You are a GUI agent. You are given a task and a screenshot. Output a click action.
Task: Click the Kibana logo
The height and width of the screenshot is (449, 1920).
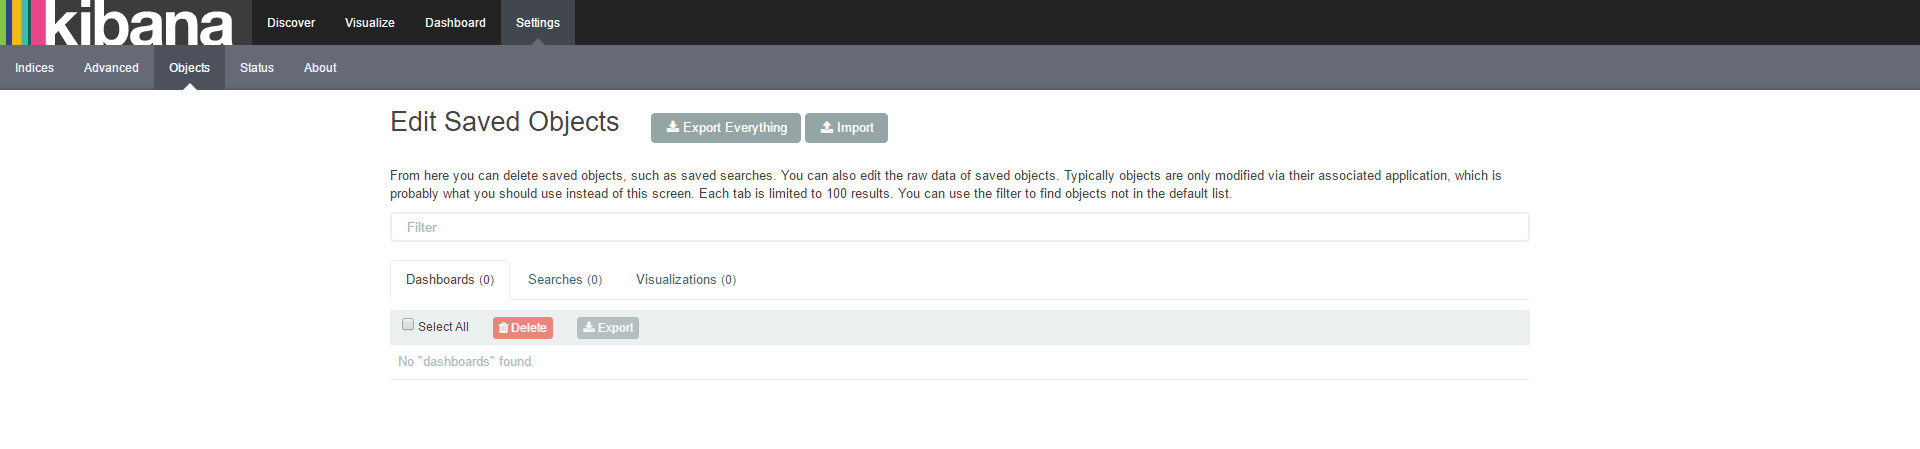[x=120, y=23]
